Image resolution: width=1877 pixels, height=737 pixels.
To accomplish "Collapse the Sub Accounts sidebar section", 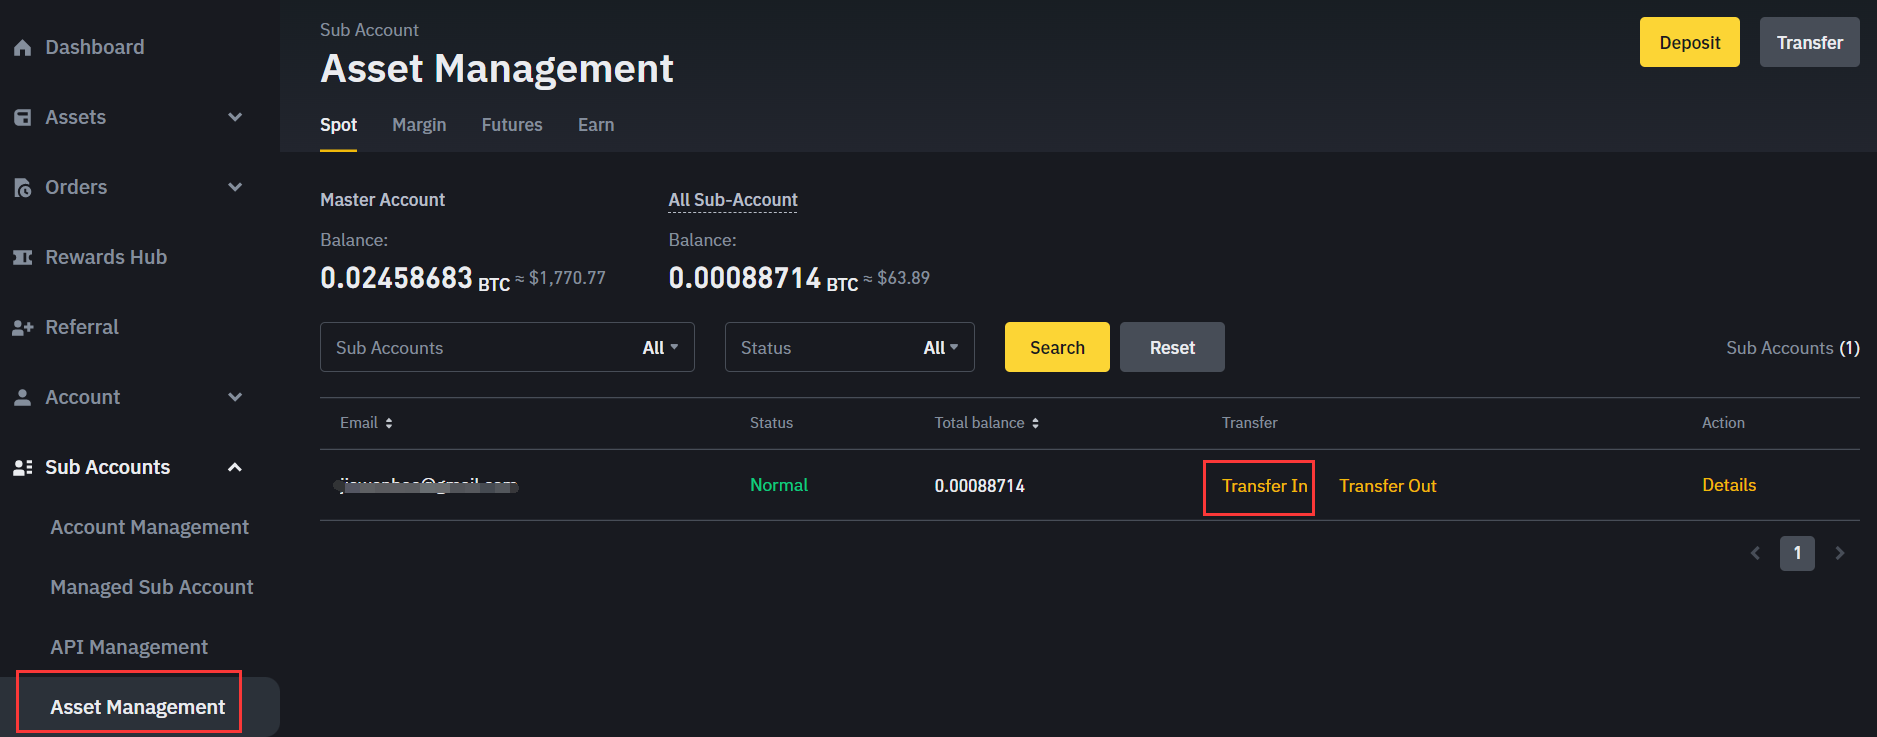I will (x=235, y=467).
